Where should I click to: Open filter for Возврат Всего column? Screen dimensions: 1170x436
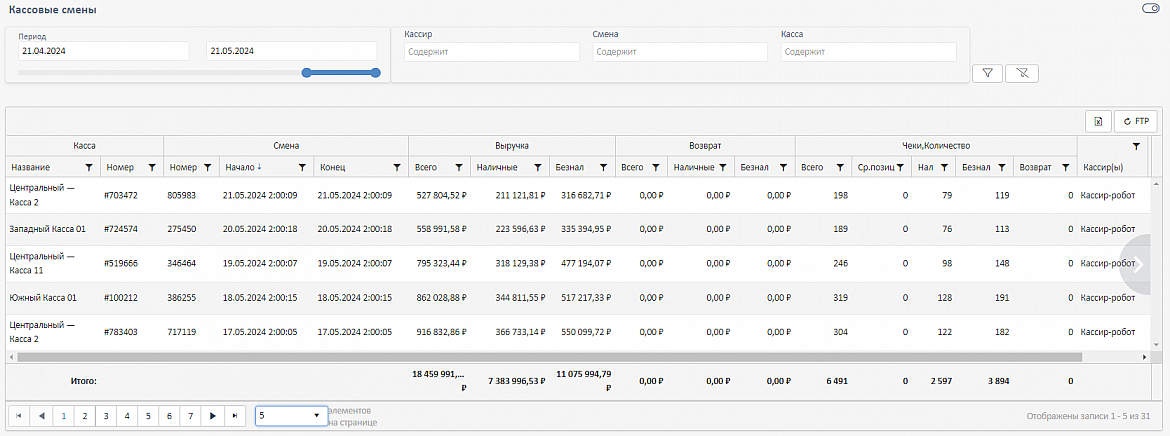[x=655, y=168]
